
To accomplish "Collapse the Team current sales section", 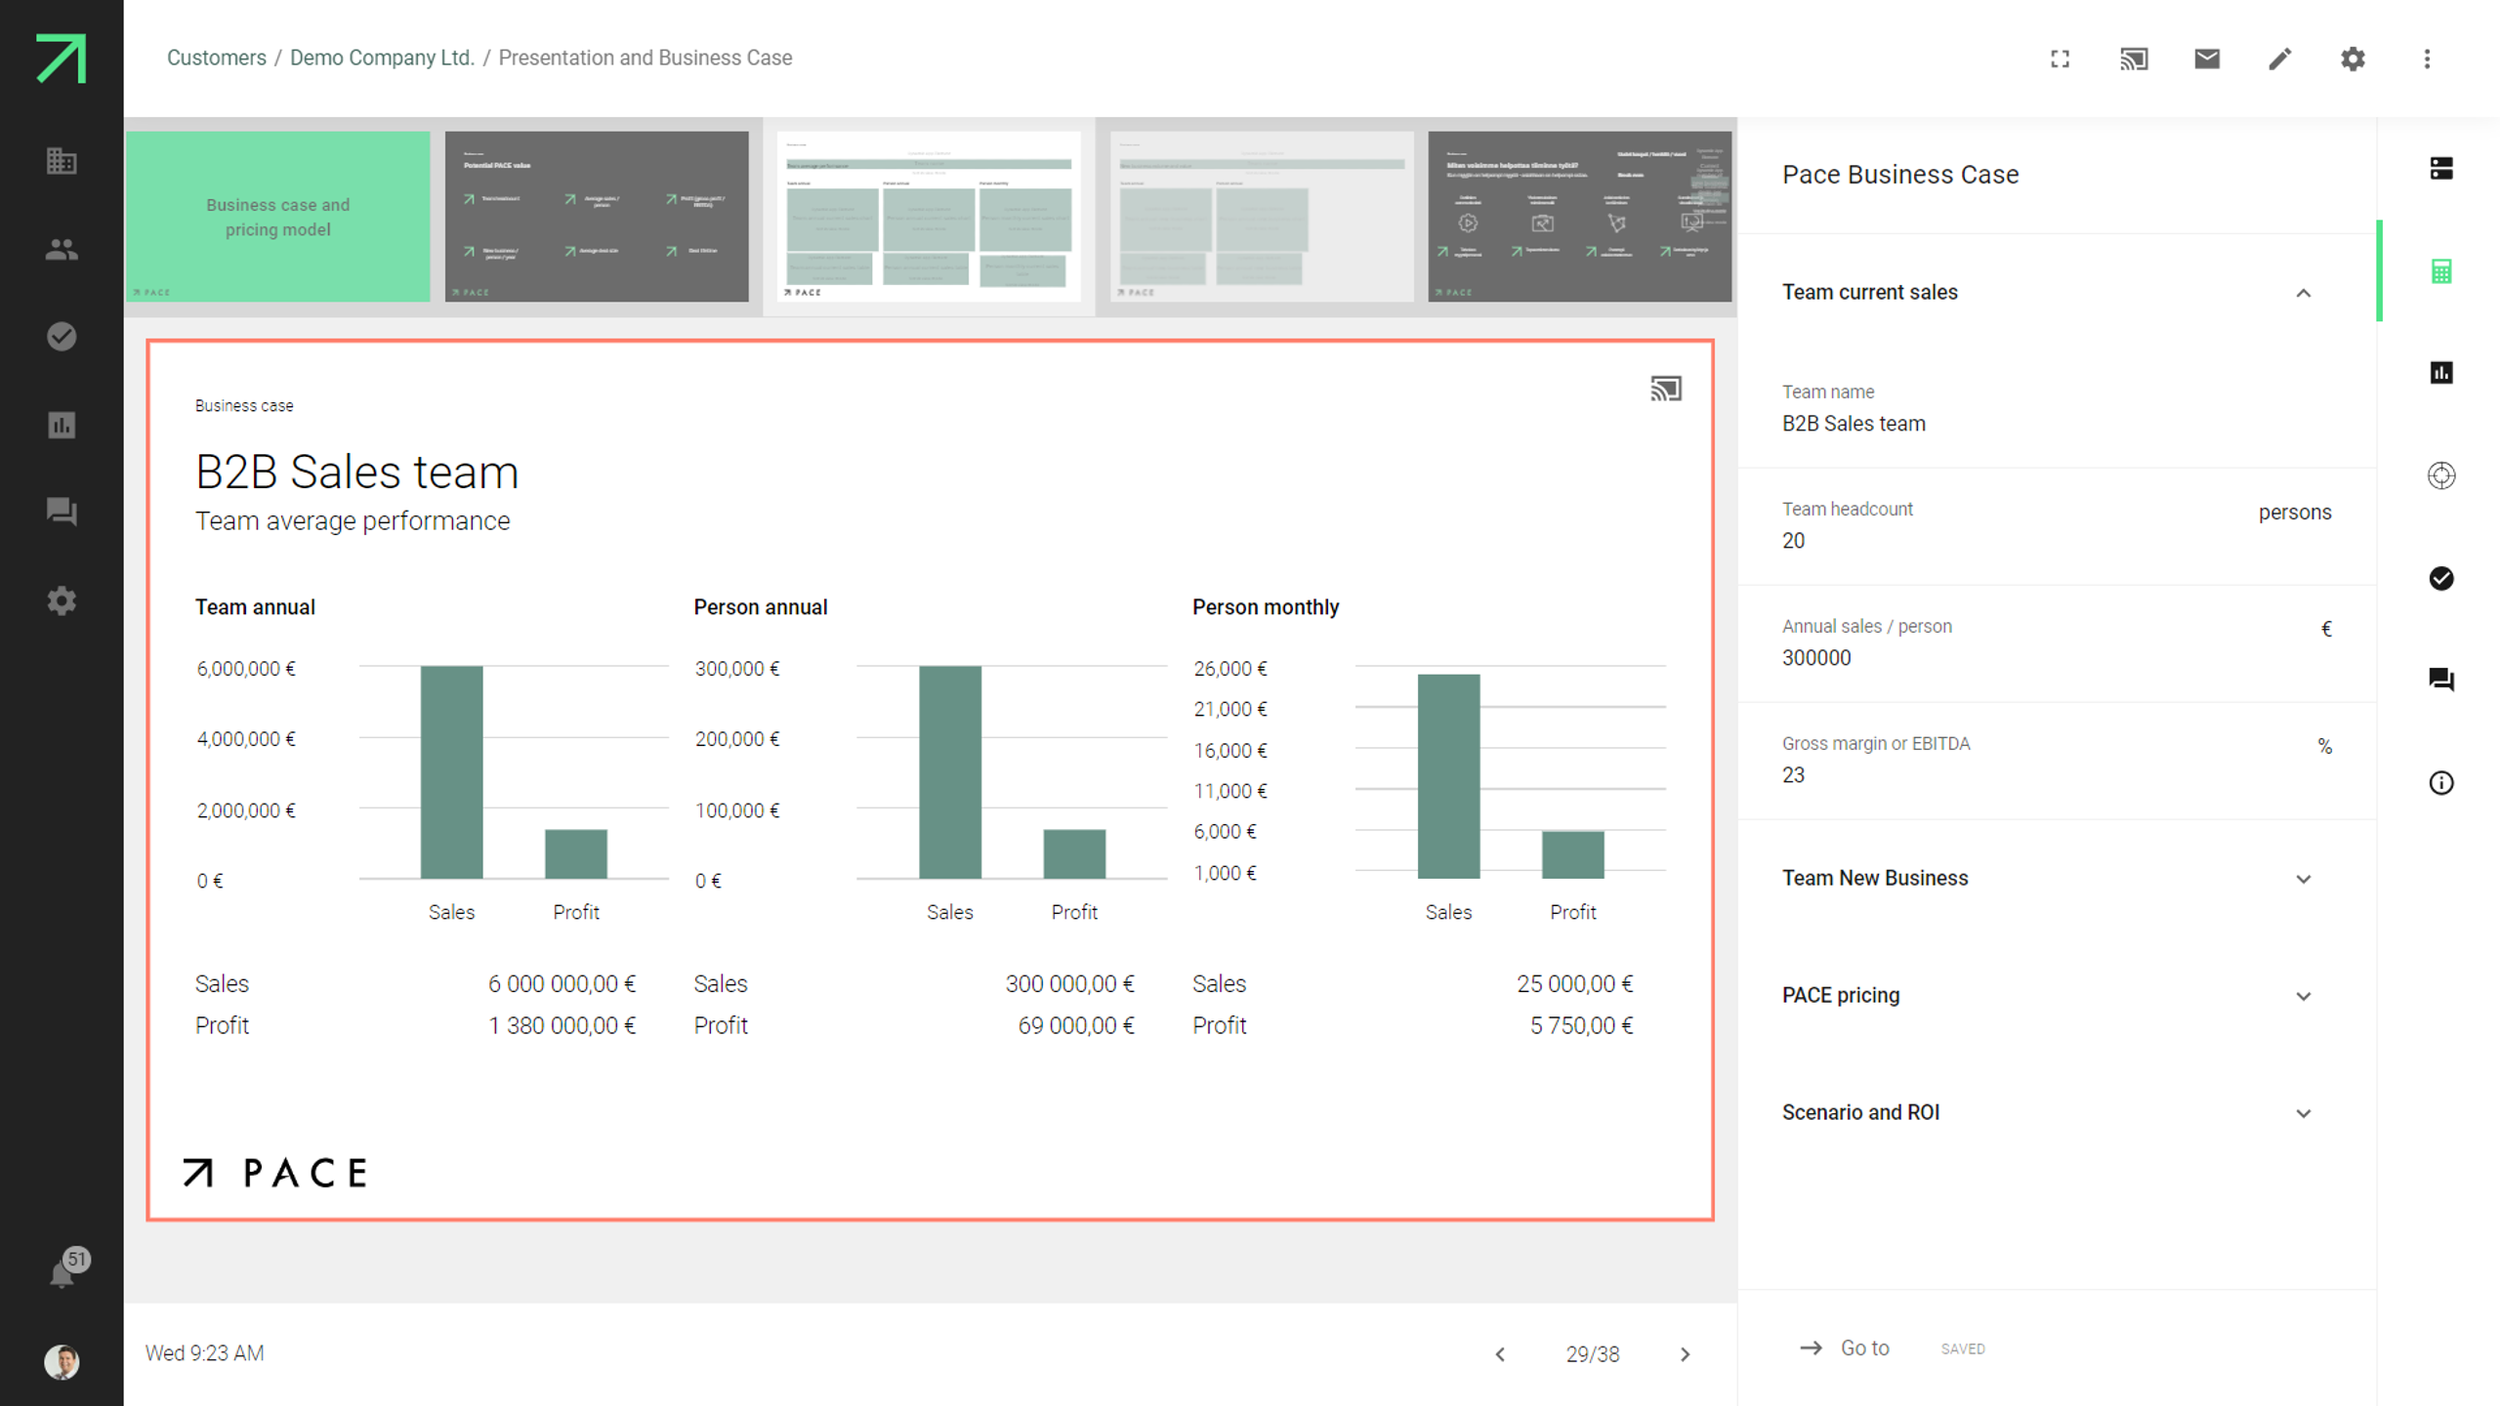I will pyautogui.click(x=2303, y=293).
